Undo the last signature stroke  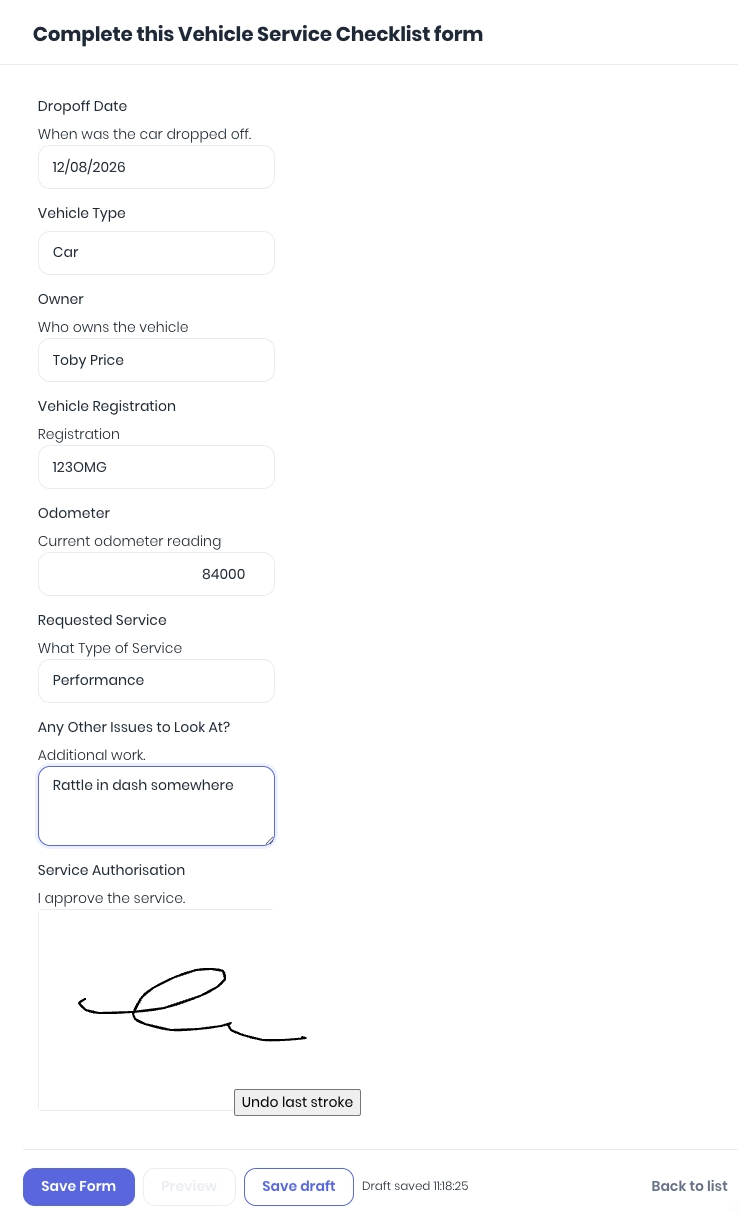click(297, 1102)
